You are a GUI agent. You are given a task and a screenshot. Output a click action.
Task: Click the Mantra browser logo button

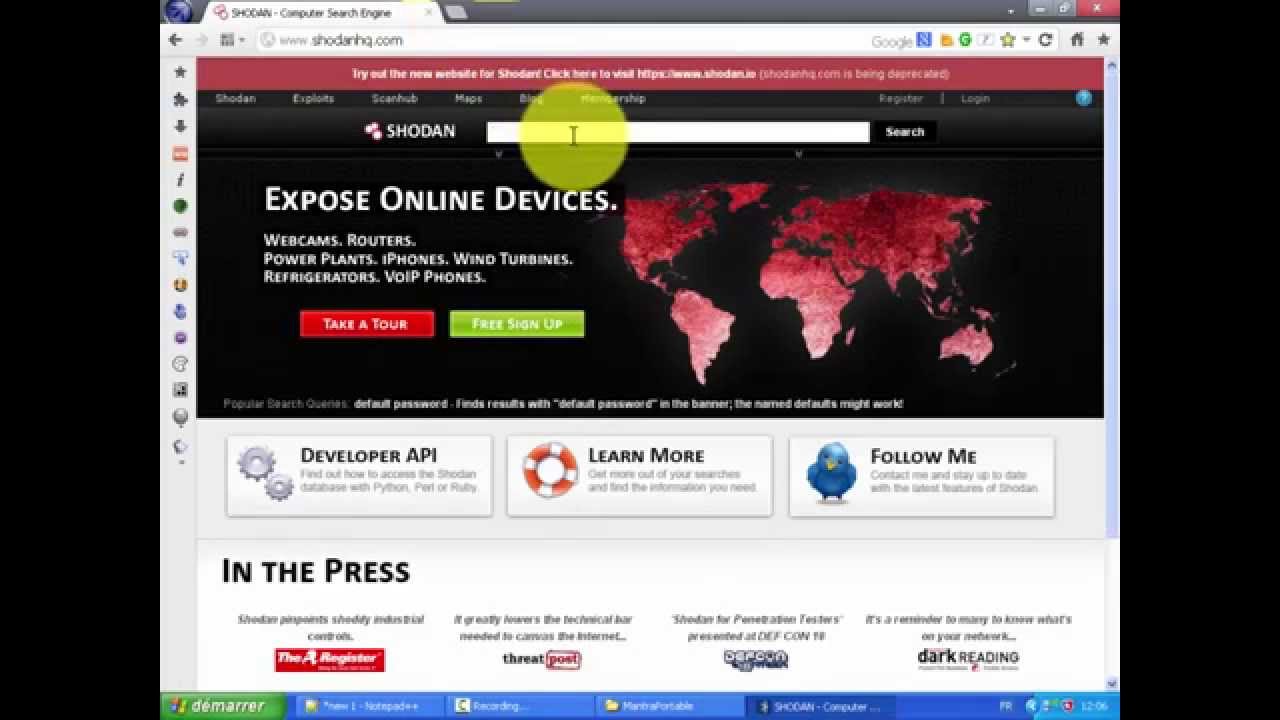pyautogui.click(x=179, y=12)
